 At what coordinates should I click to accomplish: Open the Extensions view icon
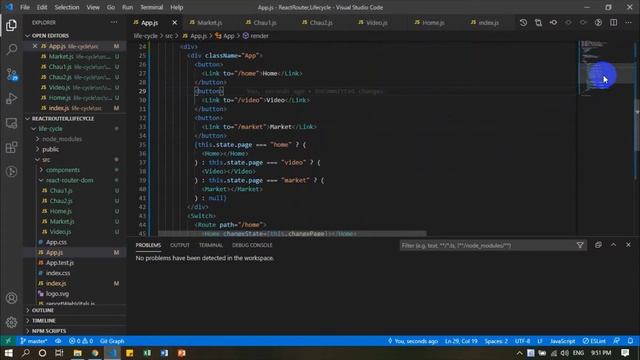tap(11, 147)
